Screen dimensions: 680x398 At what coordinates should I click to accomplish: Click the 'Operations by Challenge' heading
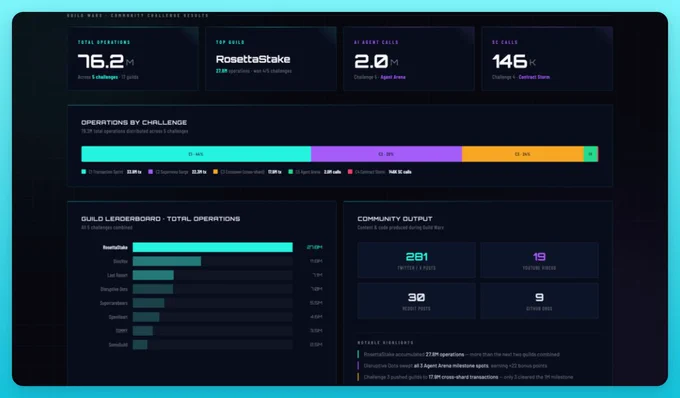(x=134, y=123)
